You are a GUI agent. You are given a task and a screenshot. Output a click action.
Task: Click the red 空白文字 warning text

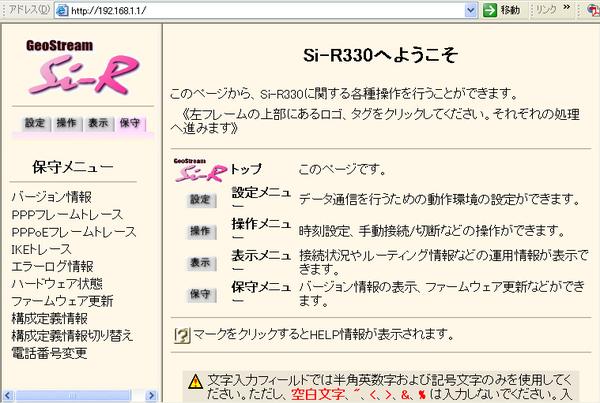[x=318, y=394]
